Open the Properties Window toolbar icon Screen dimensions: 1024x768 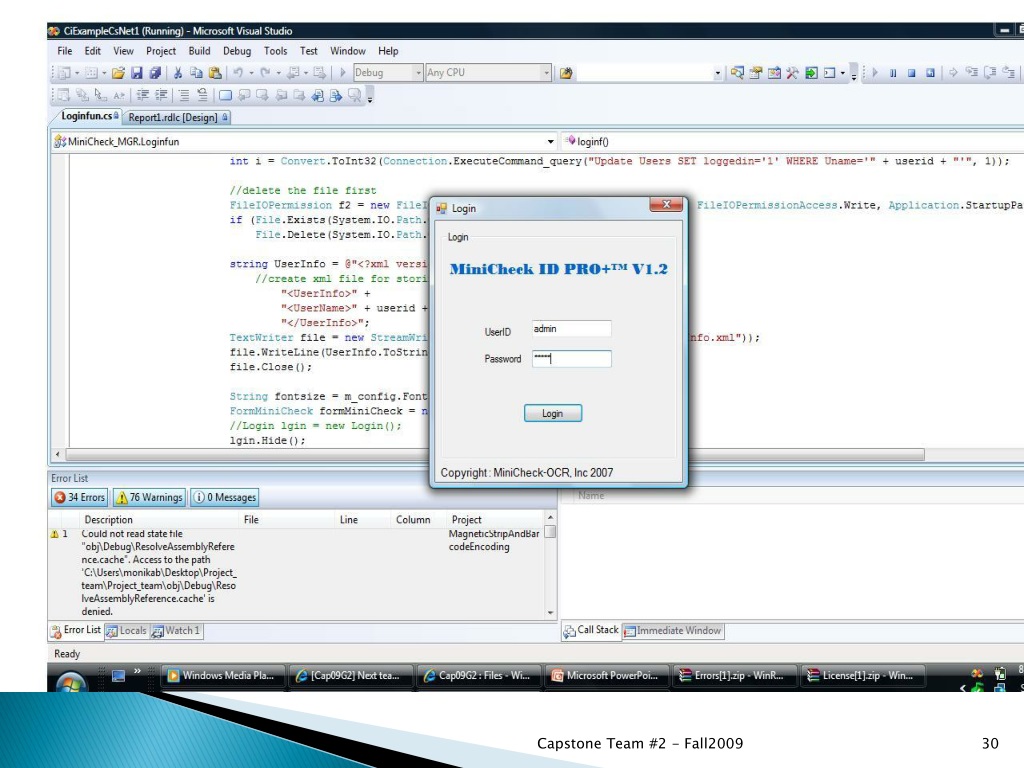756,73
